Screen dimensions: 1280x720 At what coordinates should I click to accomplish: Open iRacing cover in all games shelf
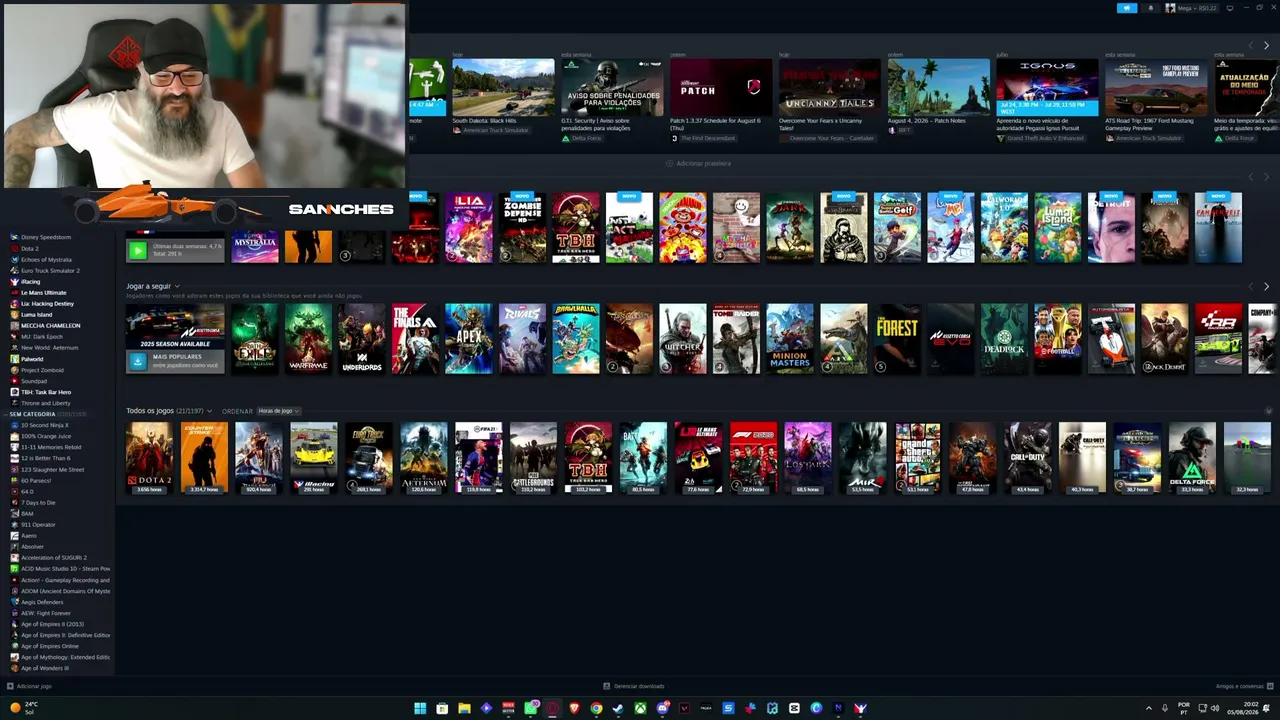point(314,458)
